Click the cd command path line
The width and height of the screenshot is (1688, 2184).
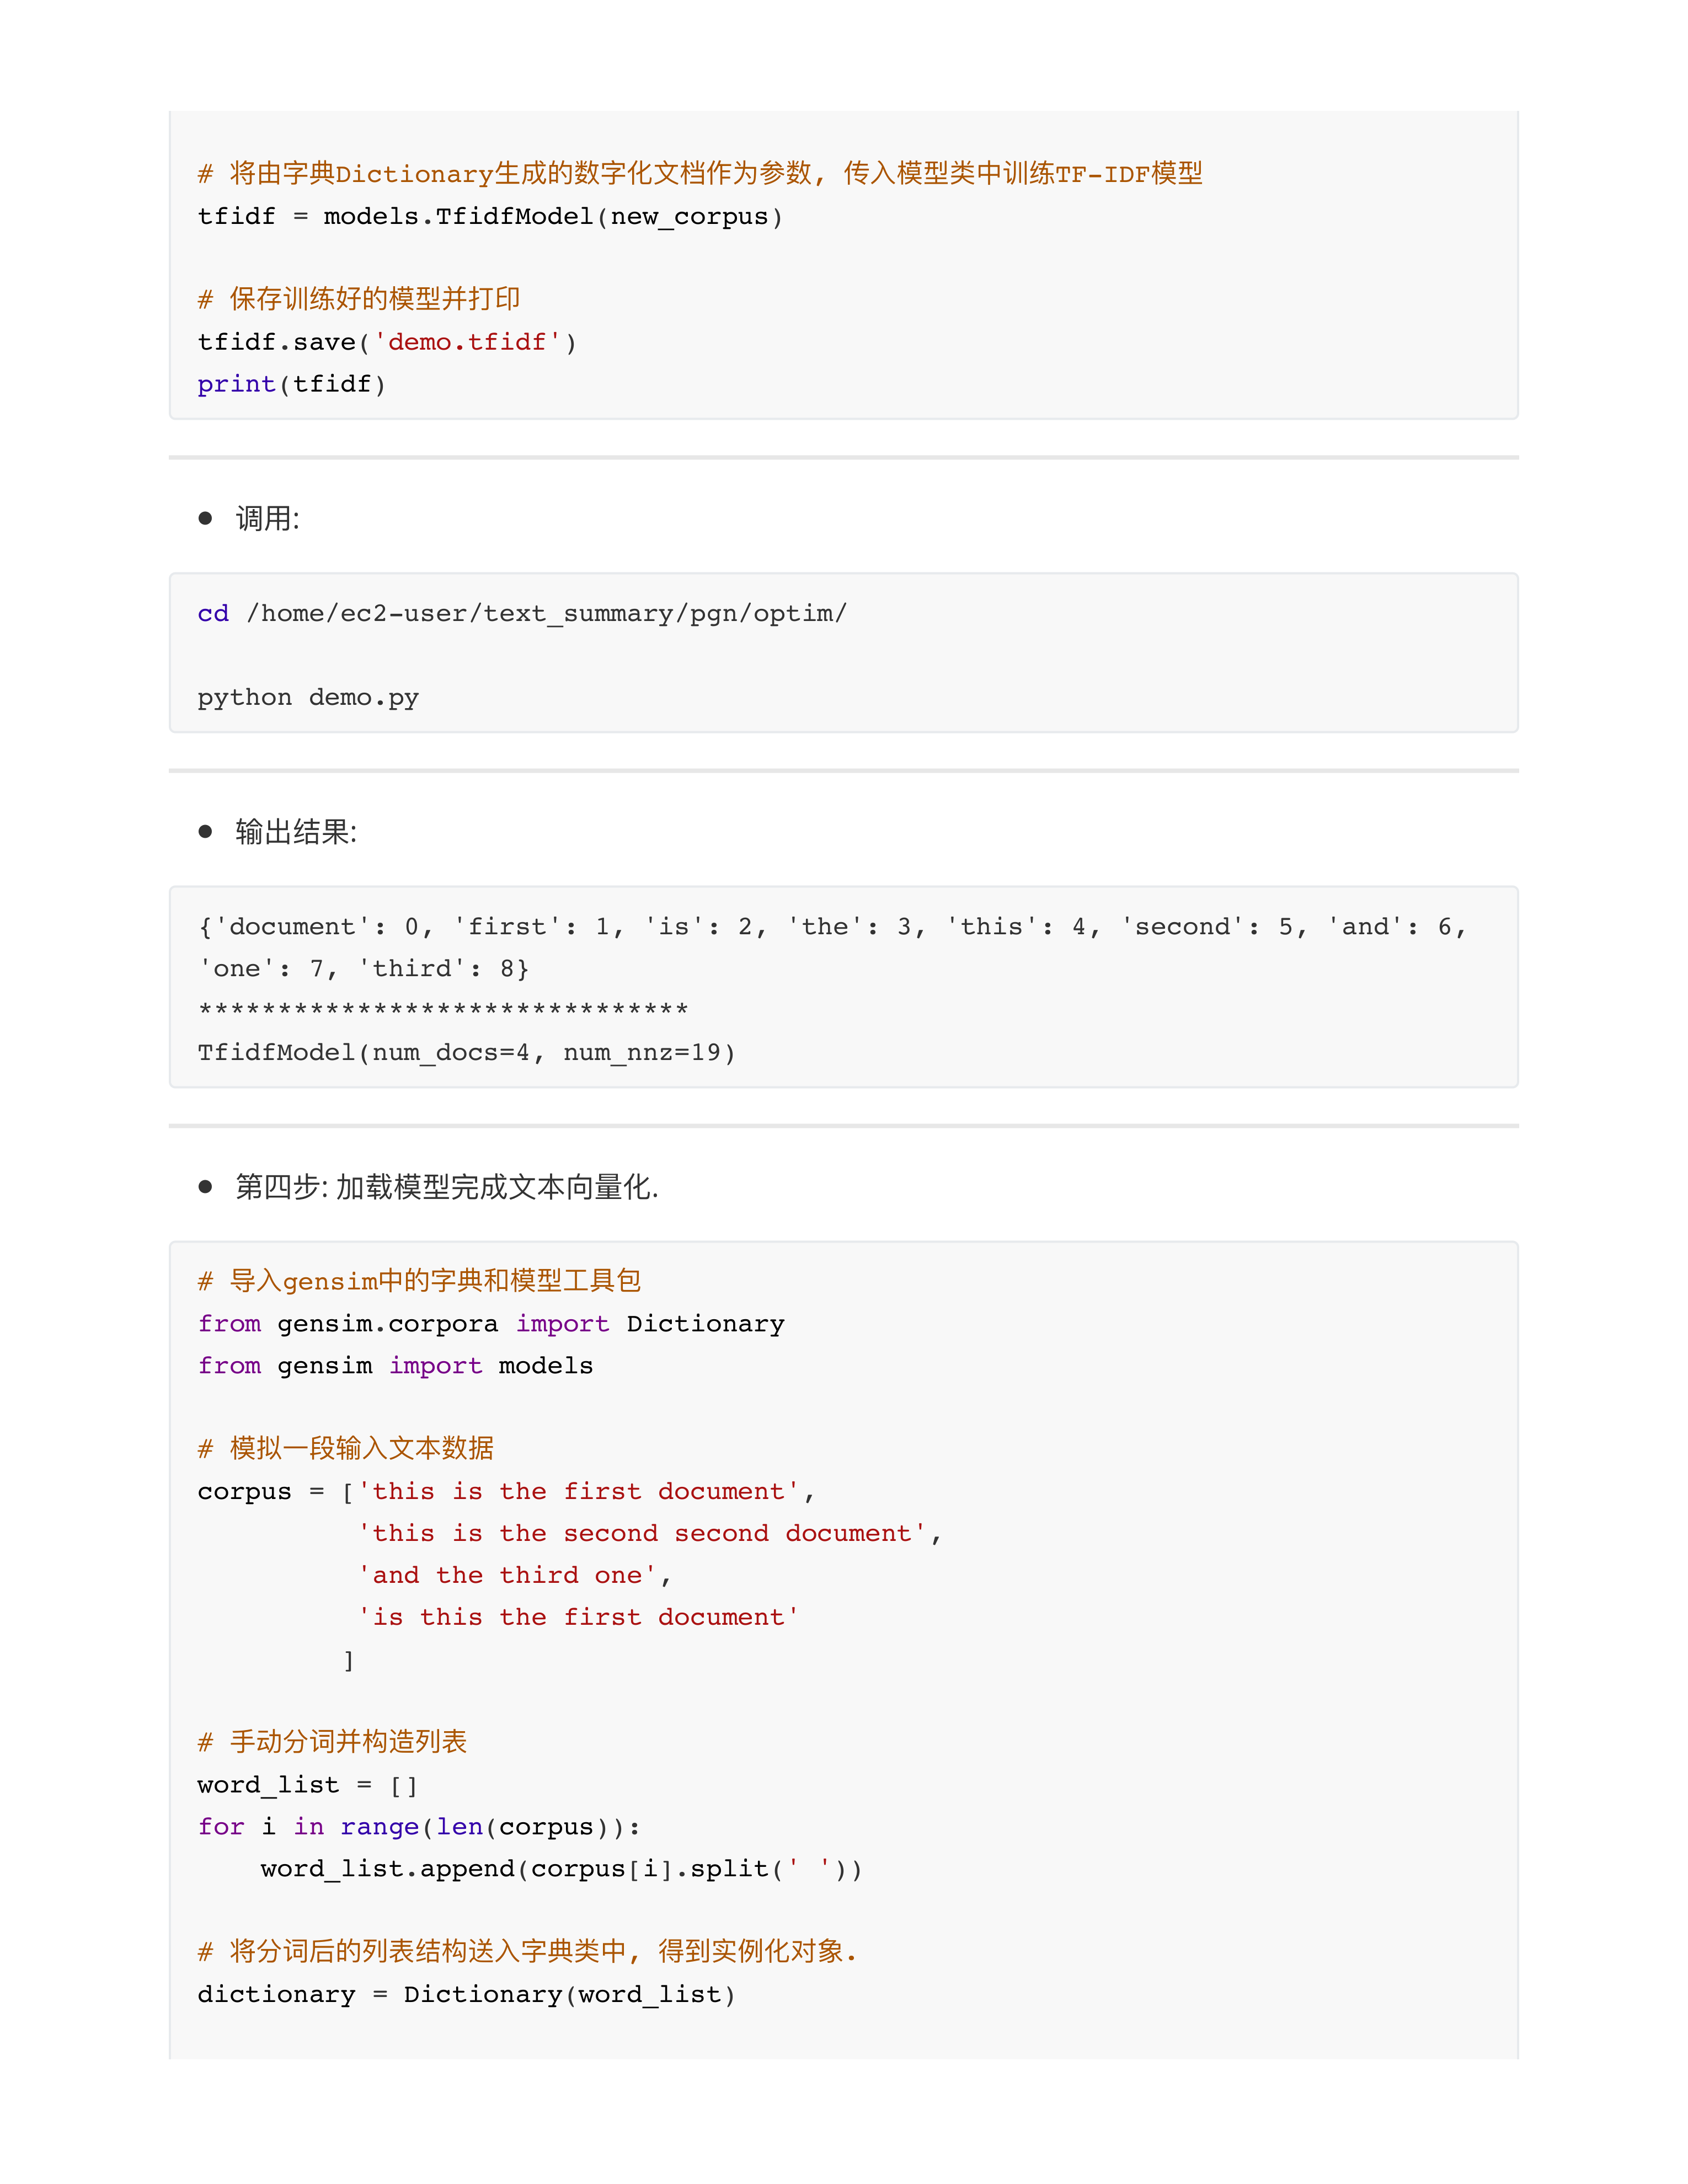[521, 613]
